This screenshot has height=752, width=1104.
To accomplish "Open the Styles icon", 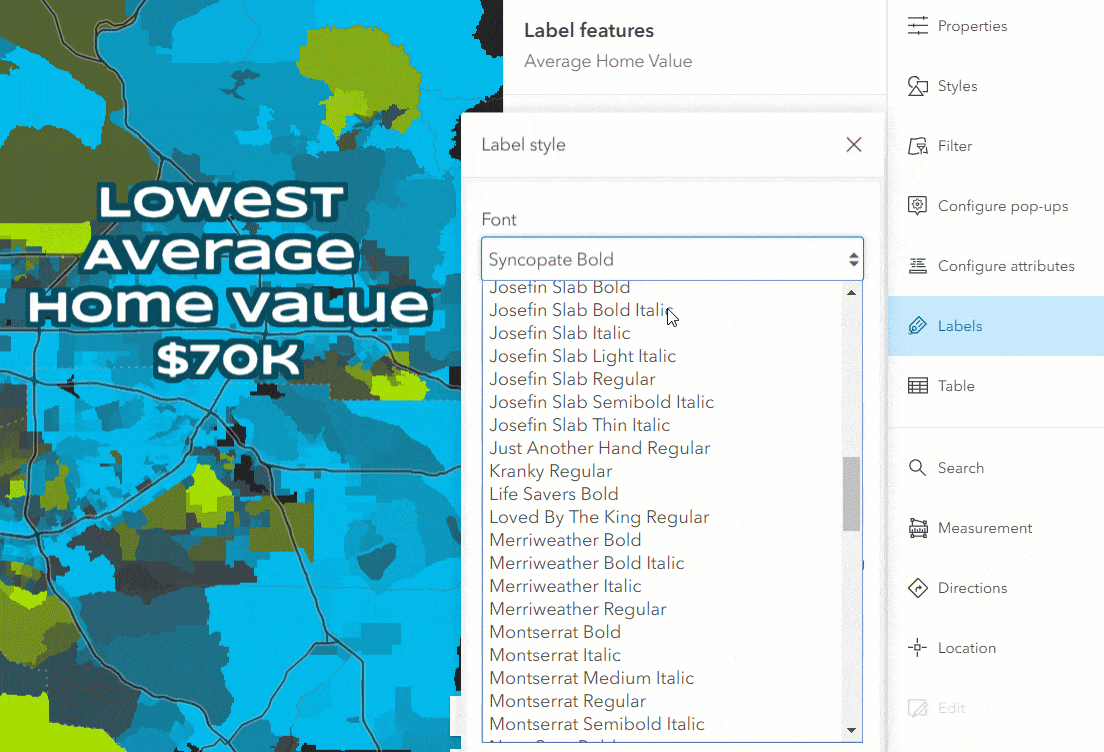I will click(917, 86).
